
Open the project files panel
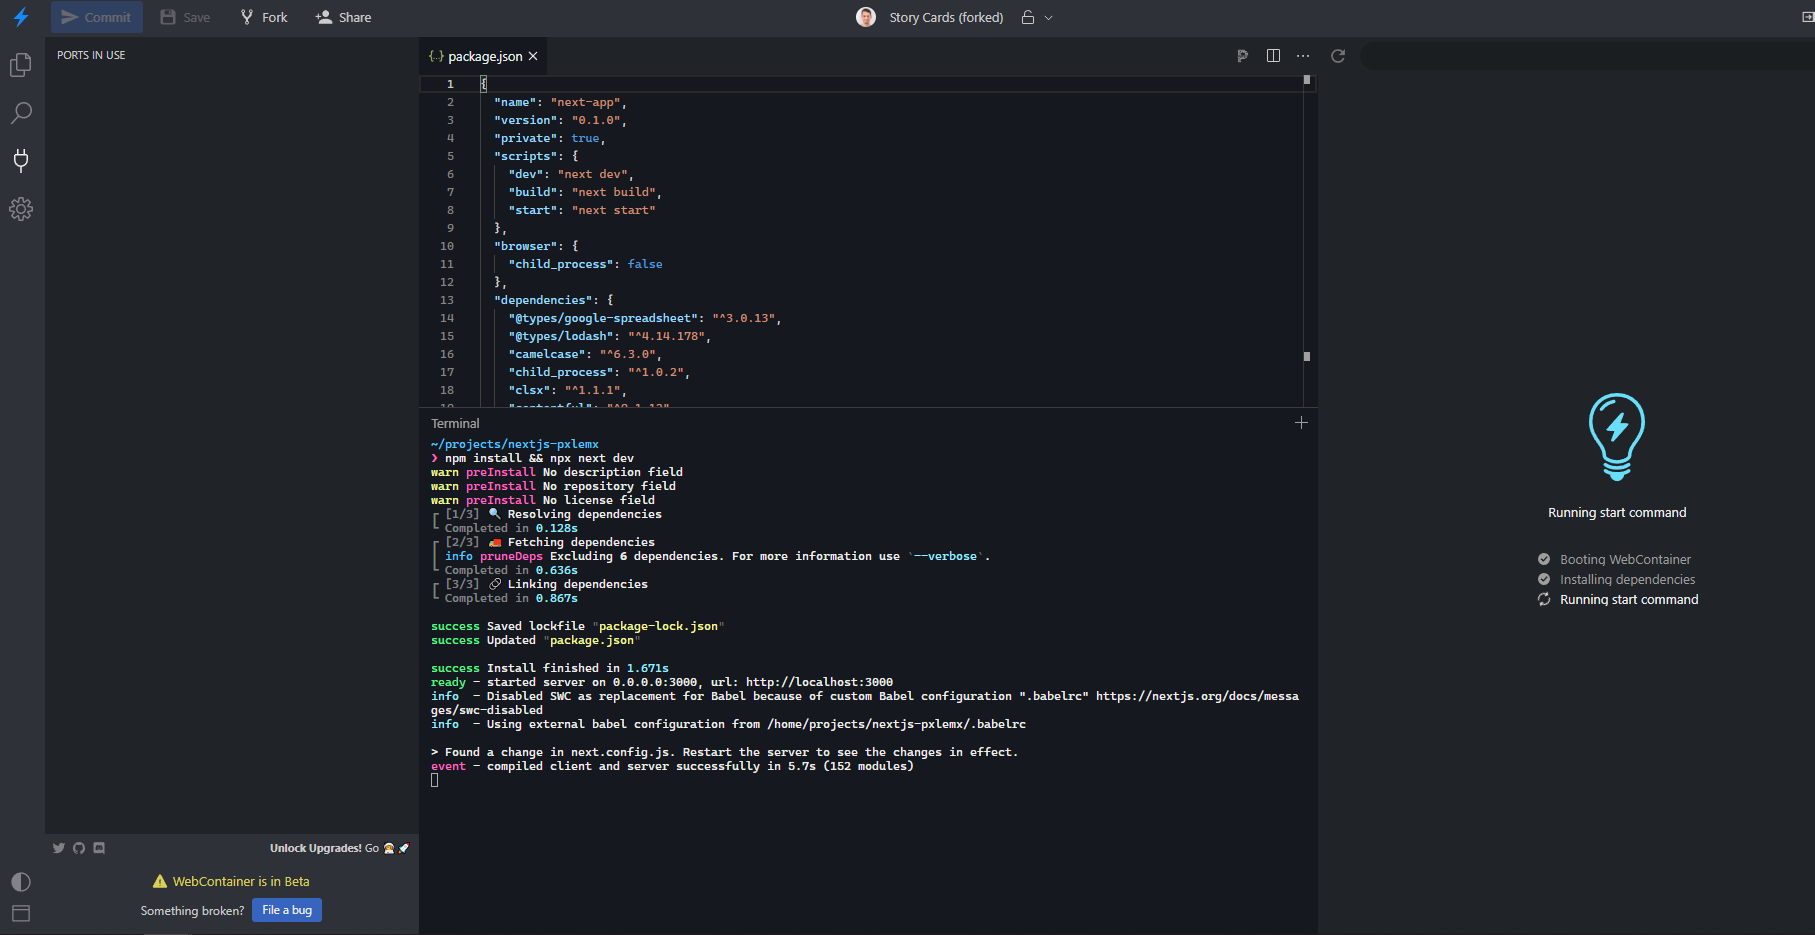click(x=20, y=64)
